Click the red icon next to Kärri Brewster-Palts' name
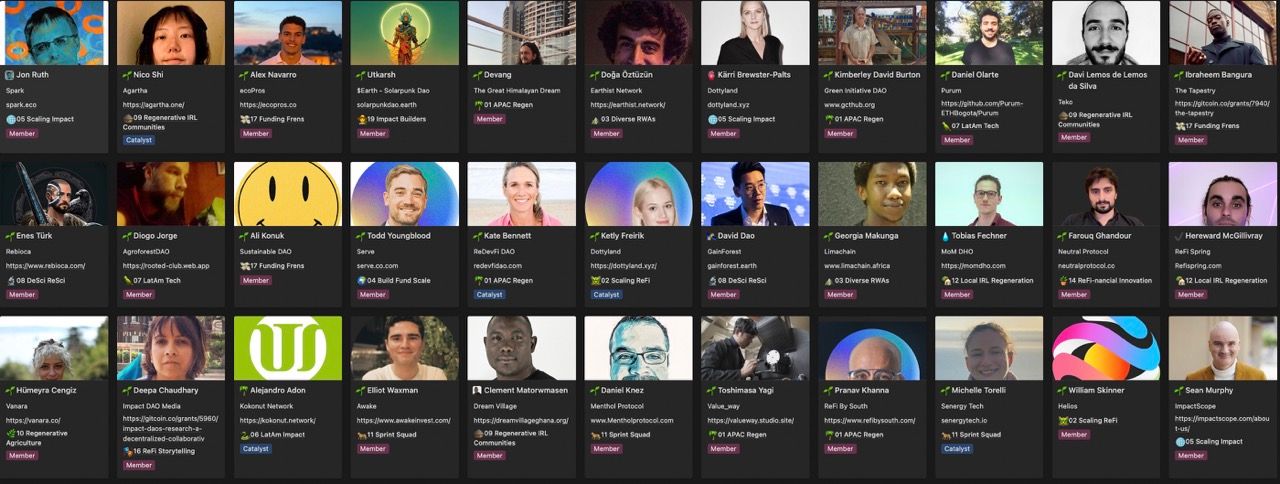1280x484 pixels. pyautogui.click(x=711, y=75)
